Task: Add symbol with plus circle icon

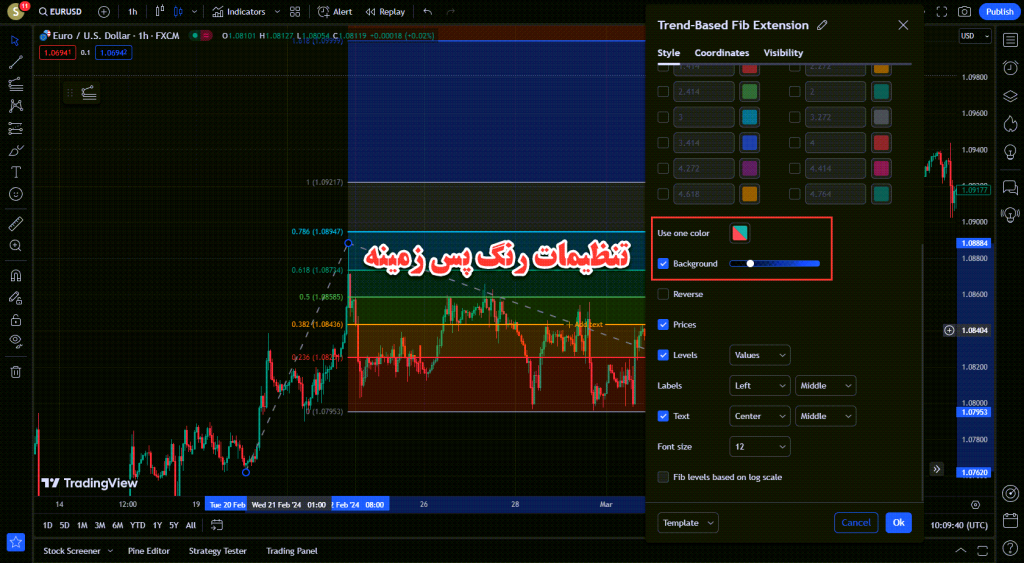Action: 103,12
